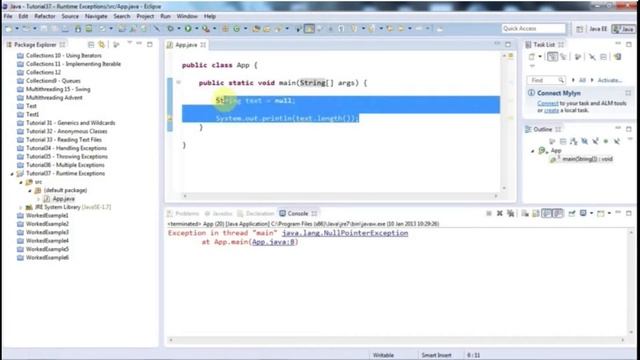Click the Clear Console icon
640x360 pixels.
coord(525,213)
